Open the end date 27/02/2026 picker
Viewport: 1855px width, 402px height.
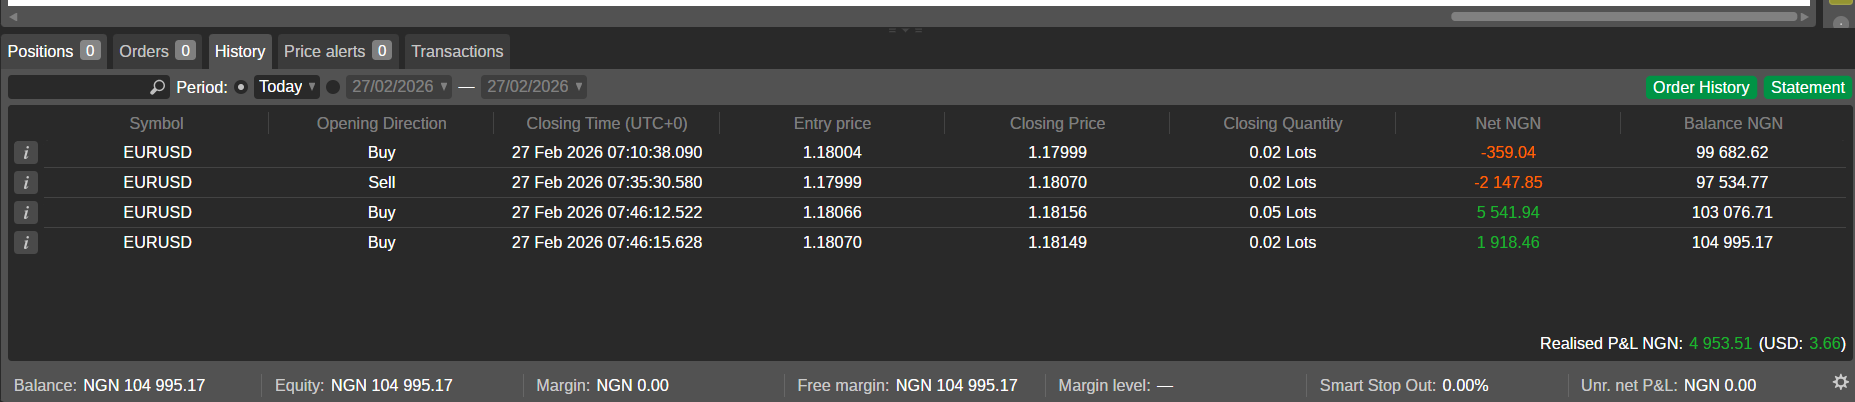pos(534,87)
